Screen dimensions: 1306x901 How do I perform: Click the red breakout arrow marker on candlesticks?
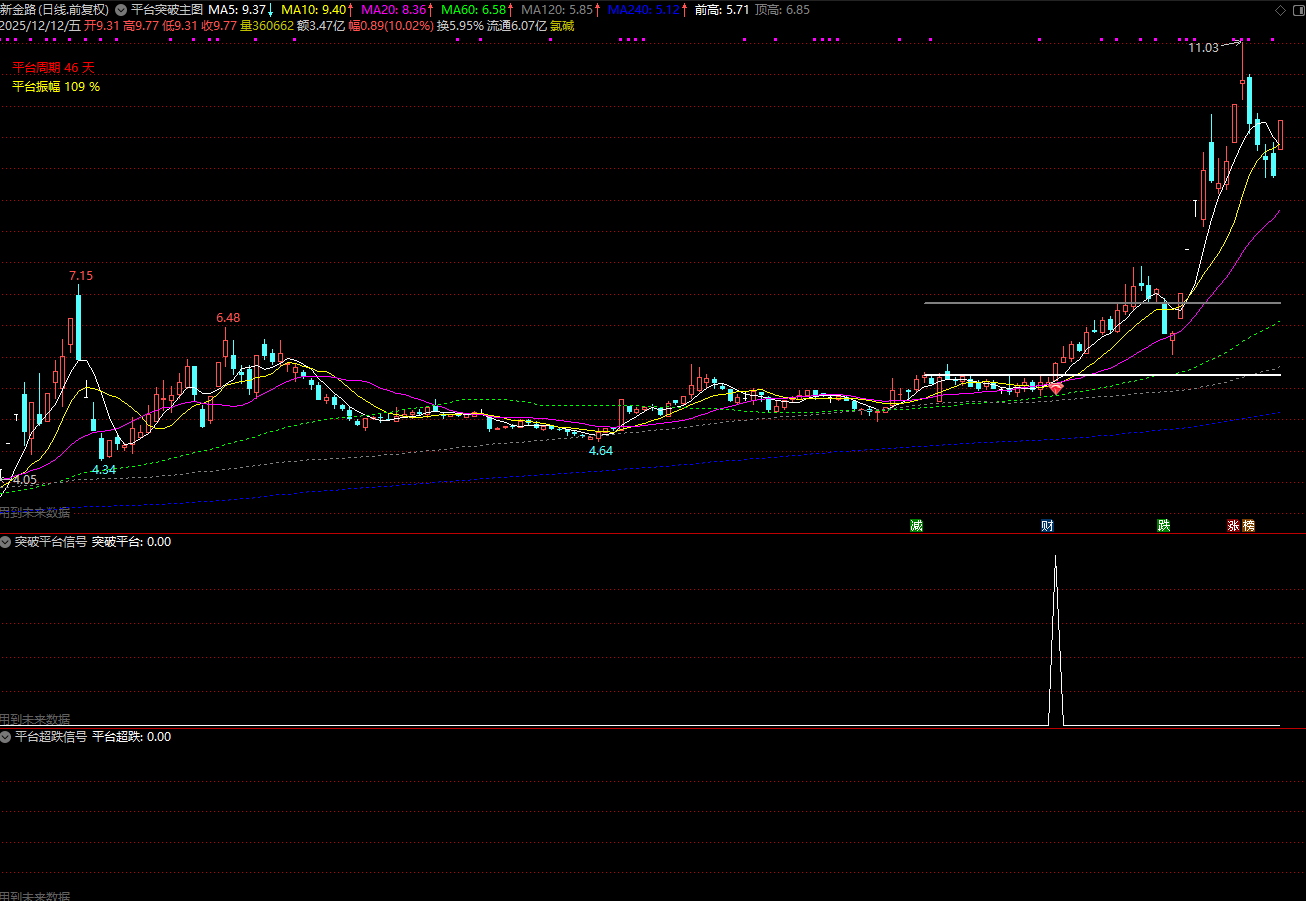pos(1055,389)
